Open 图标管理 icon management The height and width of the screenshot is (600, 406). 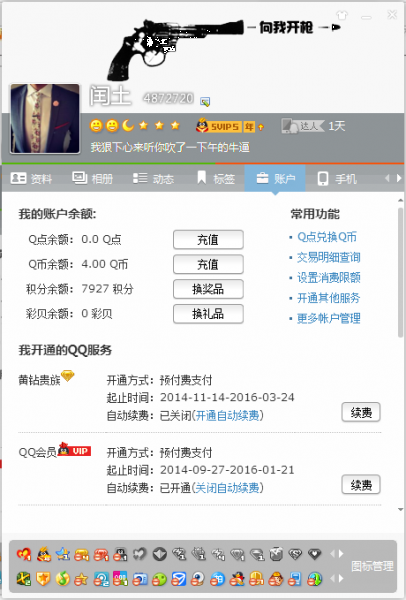(372, 566)
